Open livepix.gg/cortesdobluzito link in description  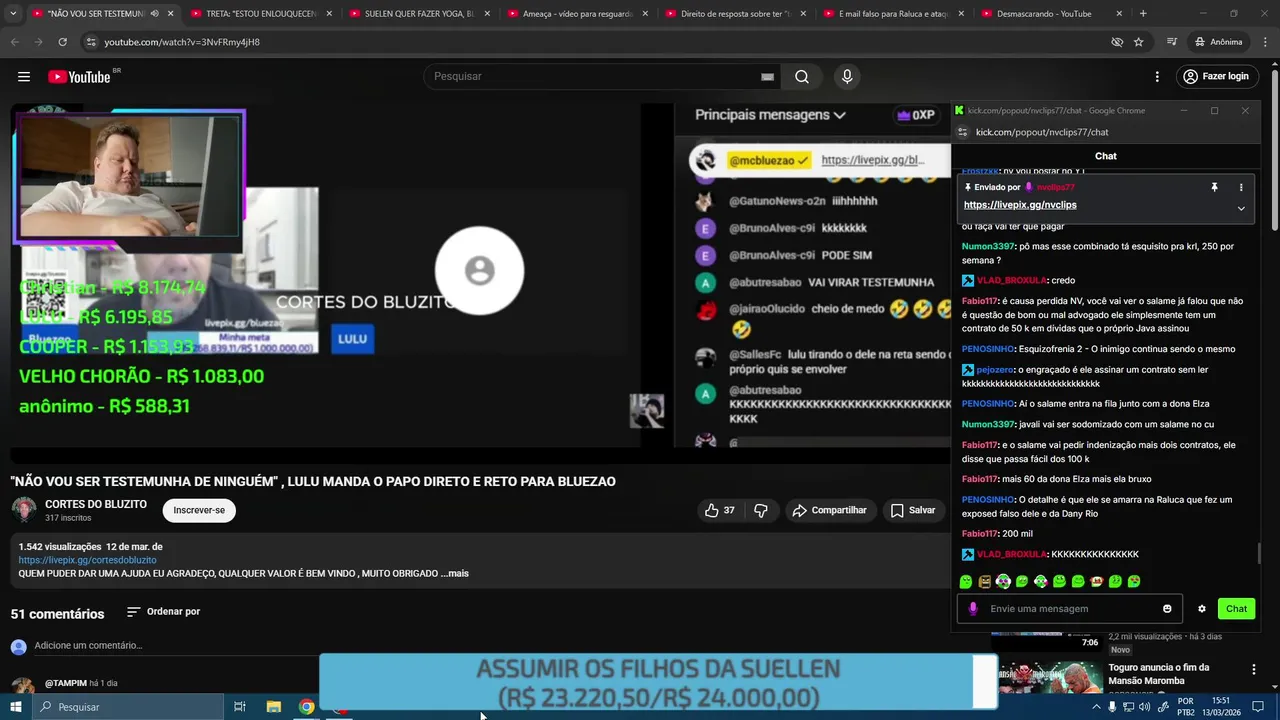point(88,560)
